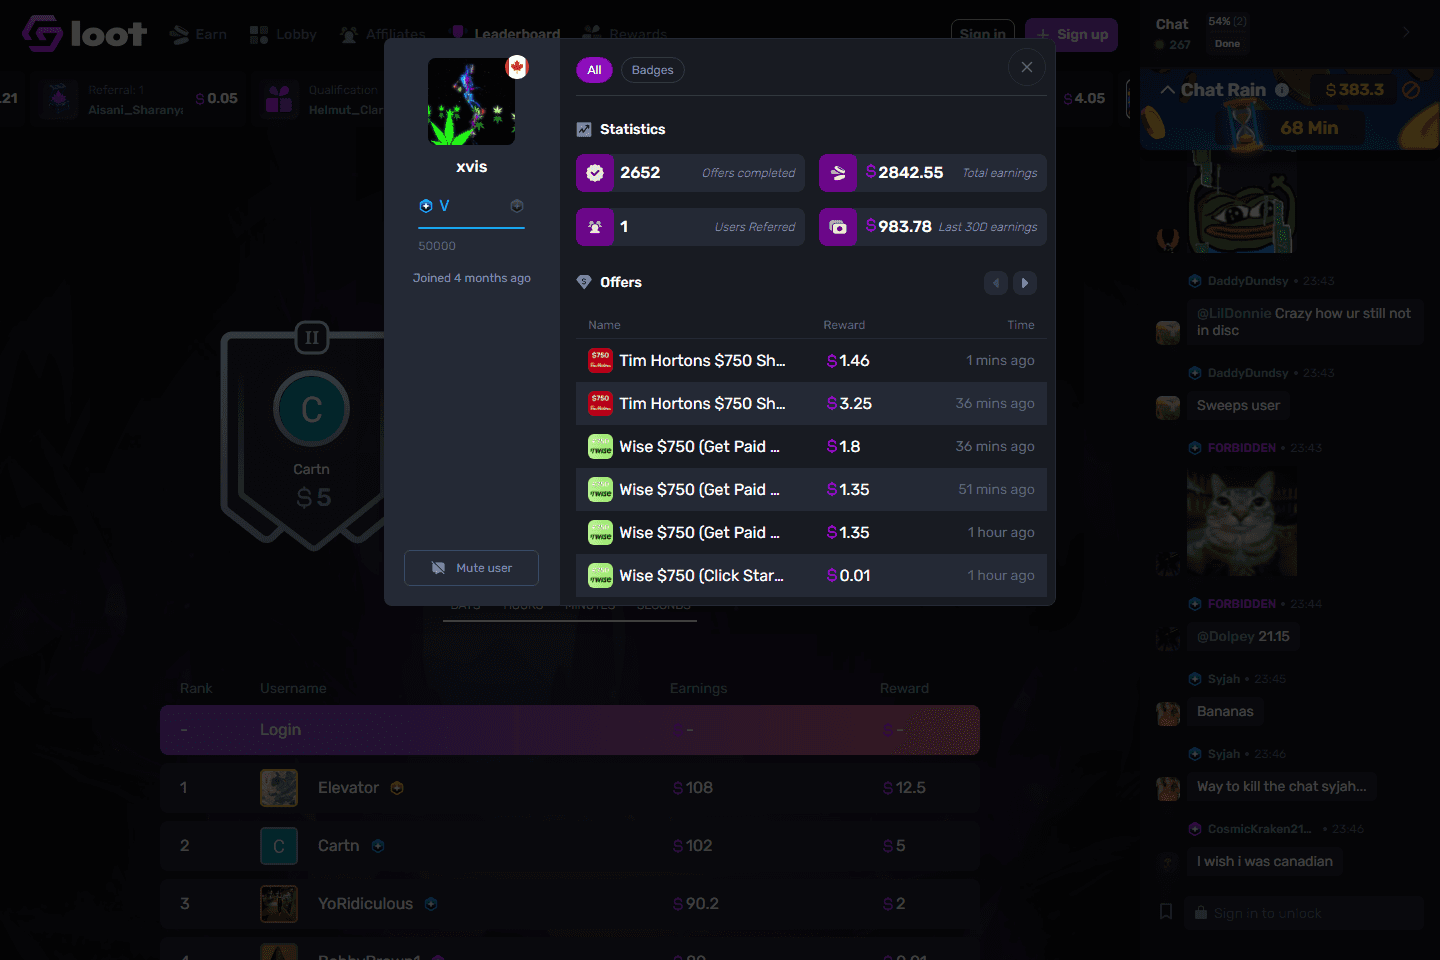
Task: Click the current level V badge icon
Action: (426, 206)
